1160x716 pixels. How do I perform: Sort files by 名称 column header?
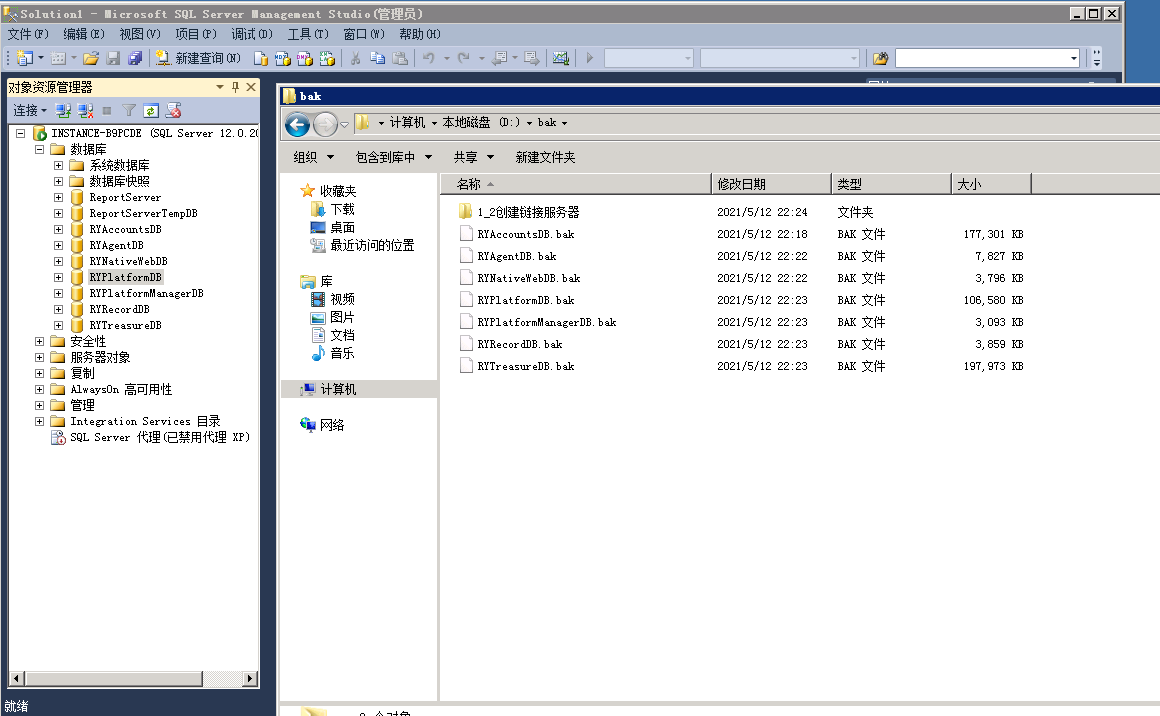[576, 184]
